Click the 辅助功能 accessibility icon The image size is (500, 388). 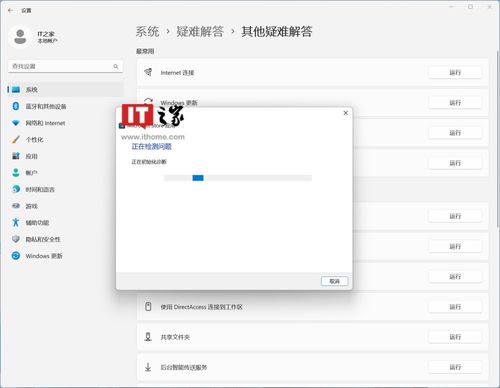(16, 222)
